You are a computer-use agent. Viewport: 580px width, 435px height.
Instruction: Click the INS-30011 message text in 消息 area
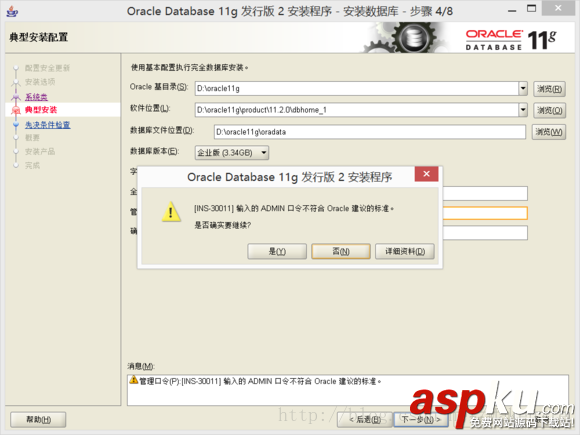point(260,381)
